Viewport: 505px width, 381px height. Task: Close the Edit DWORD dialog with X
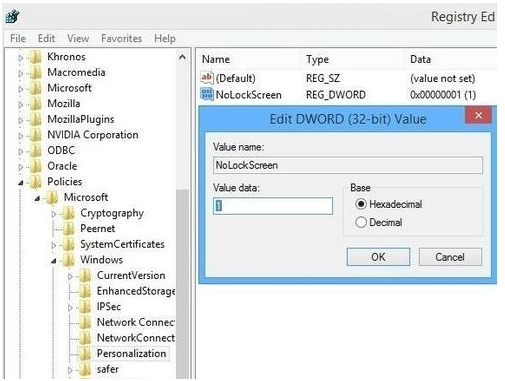(x=478, y=115)
